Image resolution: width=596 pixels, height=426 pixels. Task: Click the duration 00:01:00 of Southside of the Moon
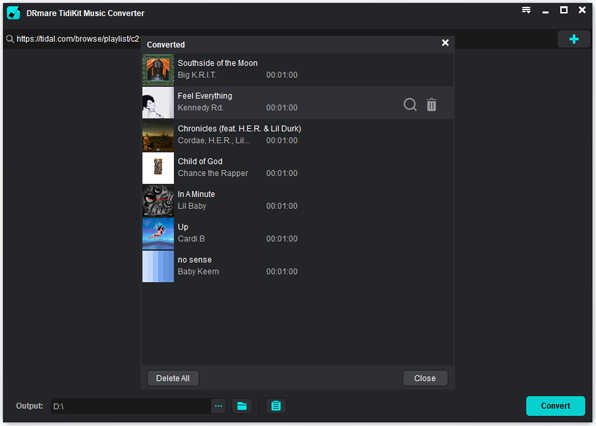pos(282,75)
